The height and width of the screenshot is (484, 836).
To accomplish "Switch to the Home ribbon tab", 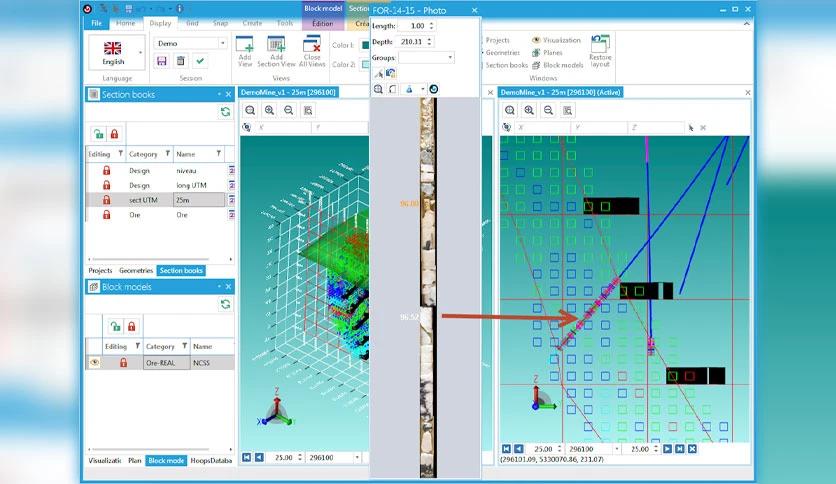I will point(126,23).
